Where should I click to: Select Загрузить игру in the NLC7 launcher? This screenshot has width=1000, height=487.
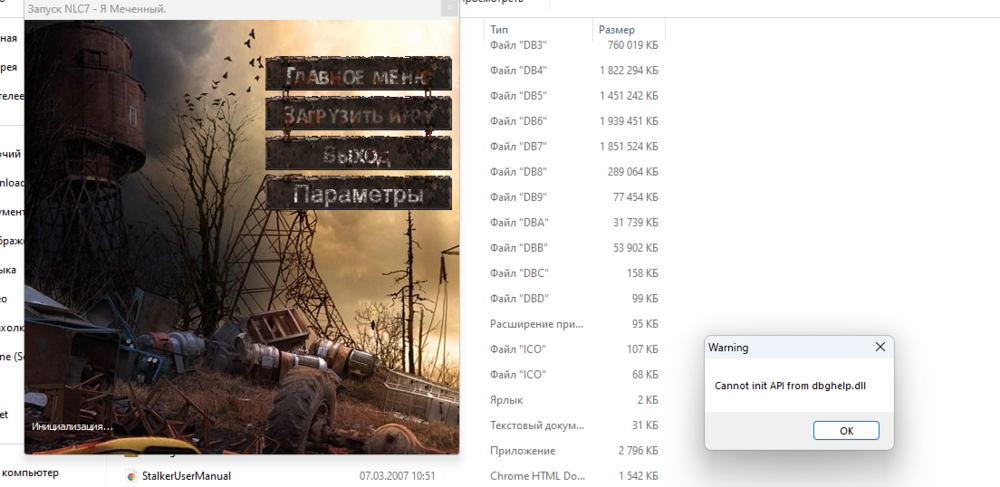coord(358,113)
